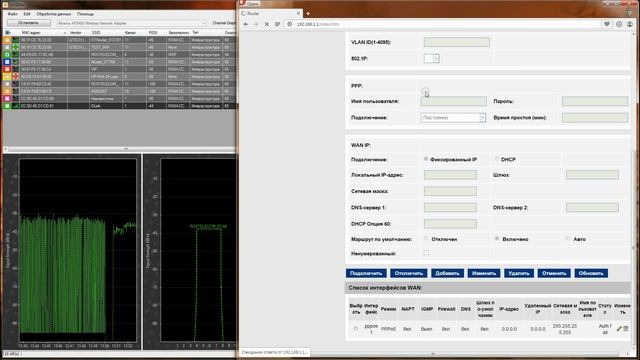Open Обработка данных menu

tap(53, 14)
